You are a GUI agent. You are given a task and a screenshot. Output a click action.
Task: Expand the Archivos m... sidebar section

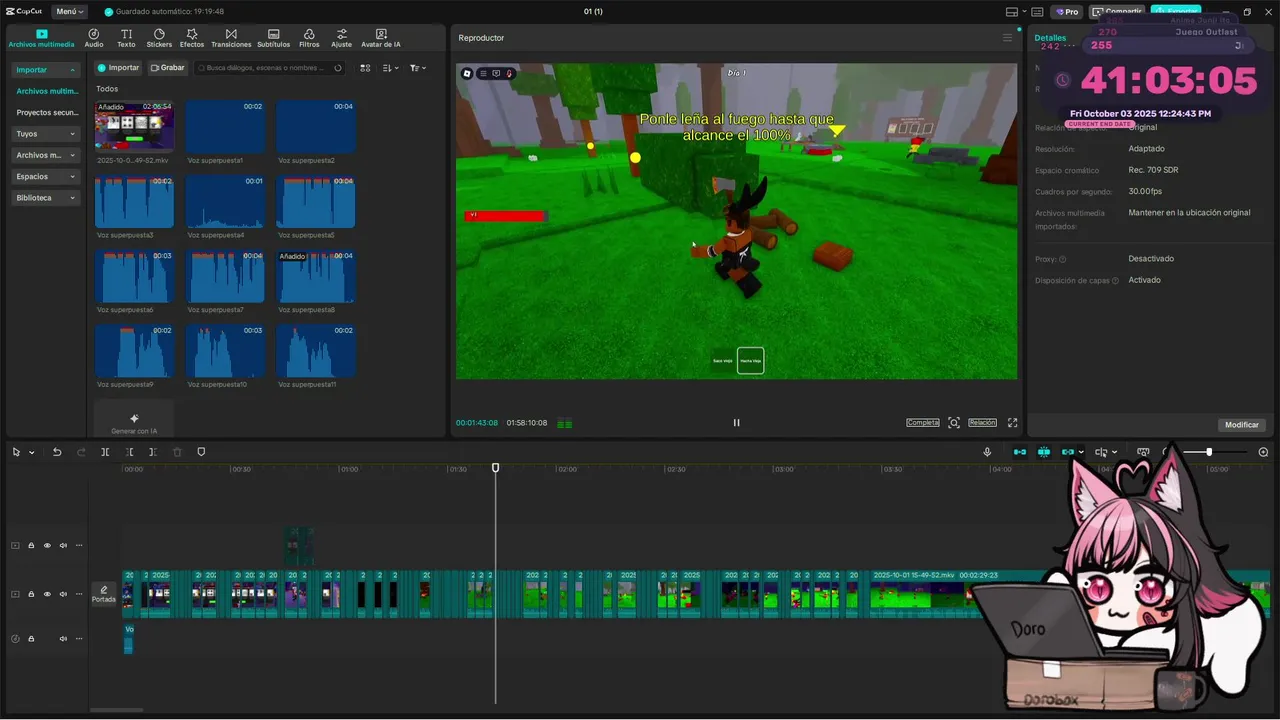click(x=46, y=155)
